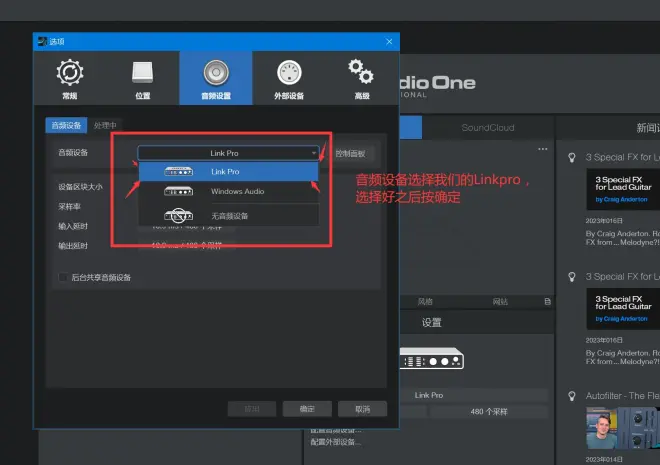This screenshot has width=660, height=465.
Task: Click the audio interface icon under 设置
Action: pos(431,359)
